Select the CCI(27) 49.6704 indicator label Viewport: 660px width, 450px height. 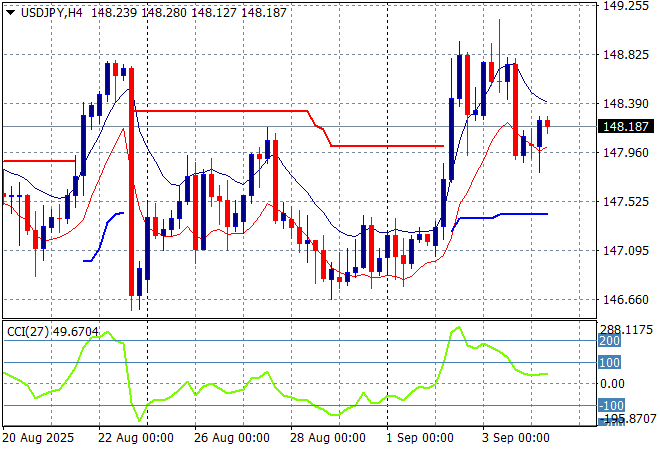pos(53,332)
